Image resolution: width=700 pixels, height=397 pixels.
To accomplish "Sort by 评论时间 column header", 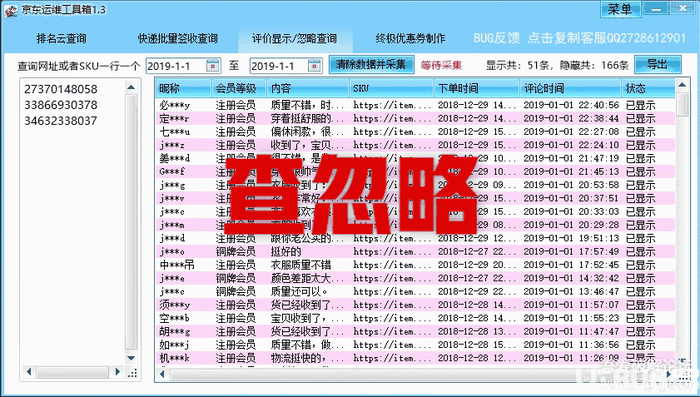I will click(x=571, y=88).
